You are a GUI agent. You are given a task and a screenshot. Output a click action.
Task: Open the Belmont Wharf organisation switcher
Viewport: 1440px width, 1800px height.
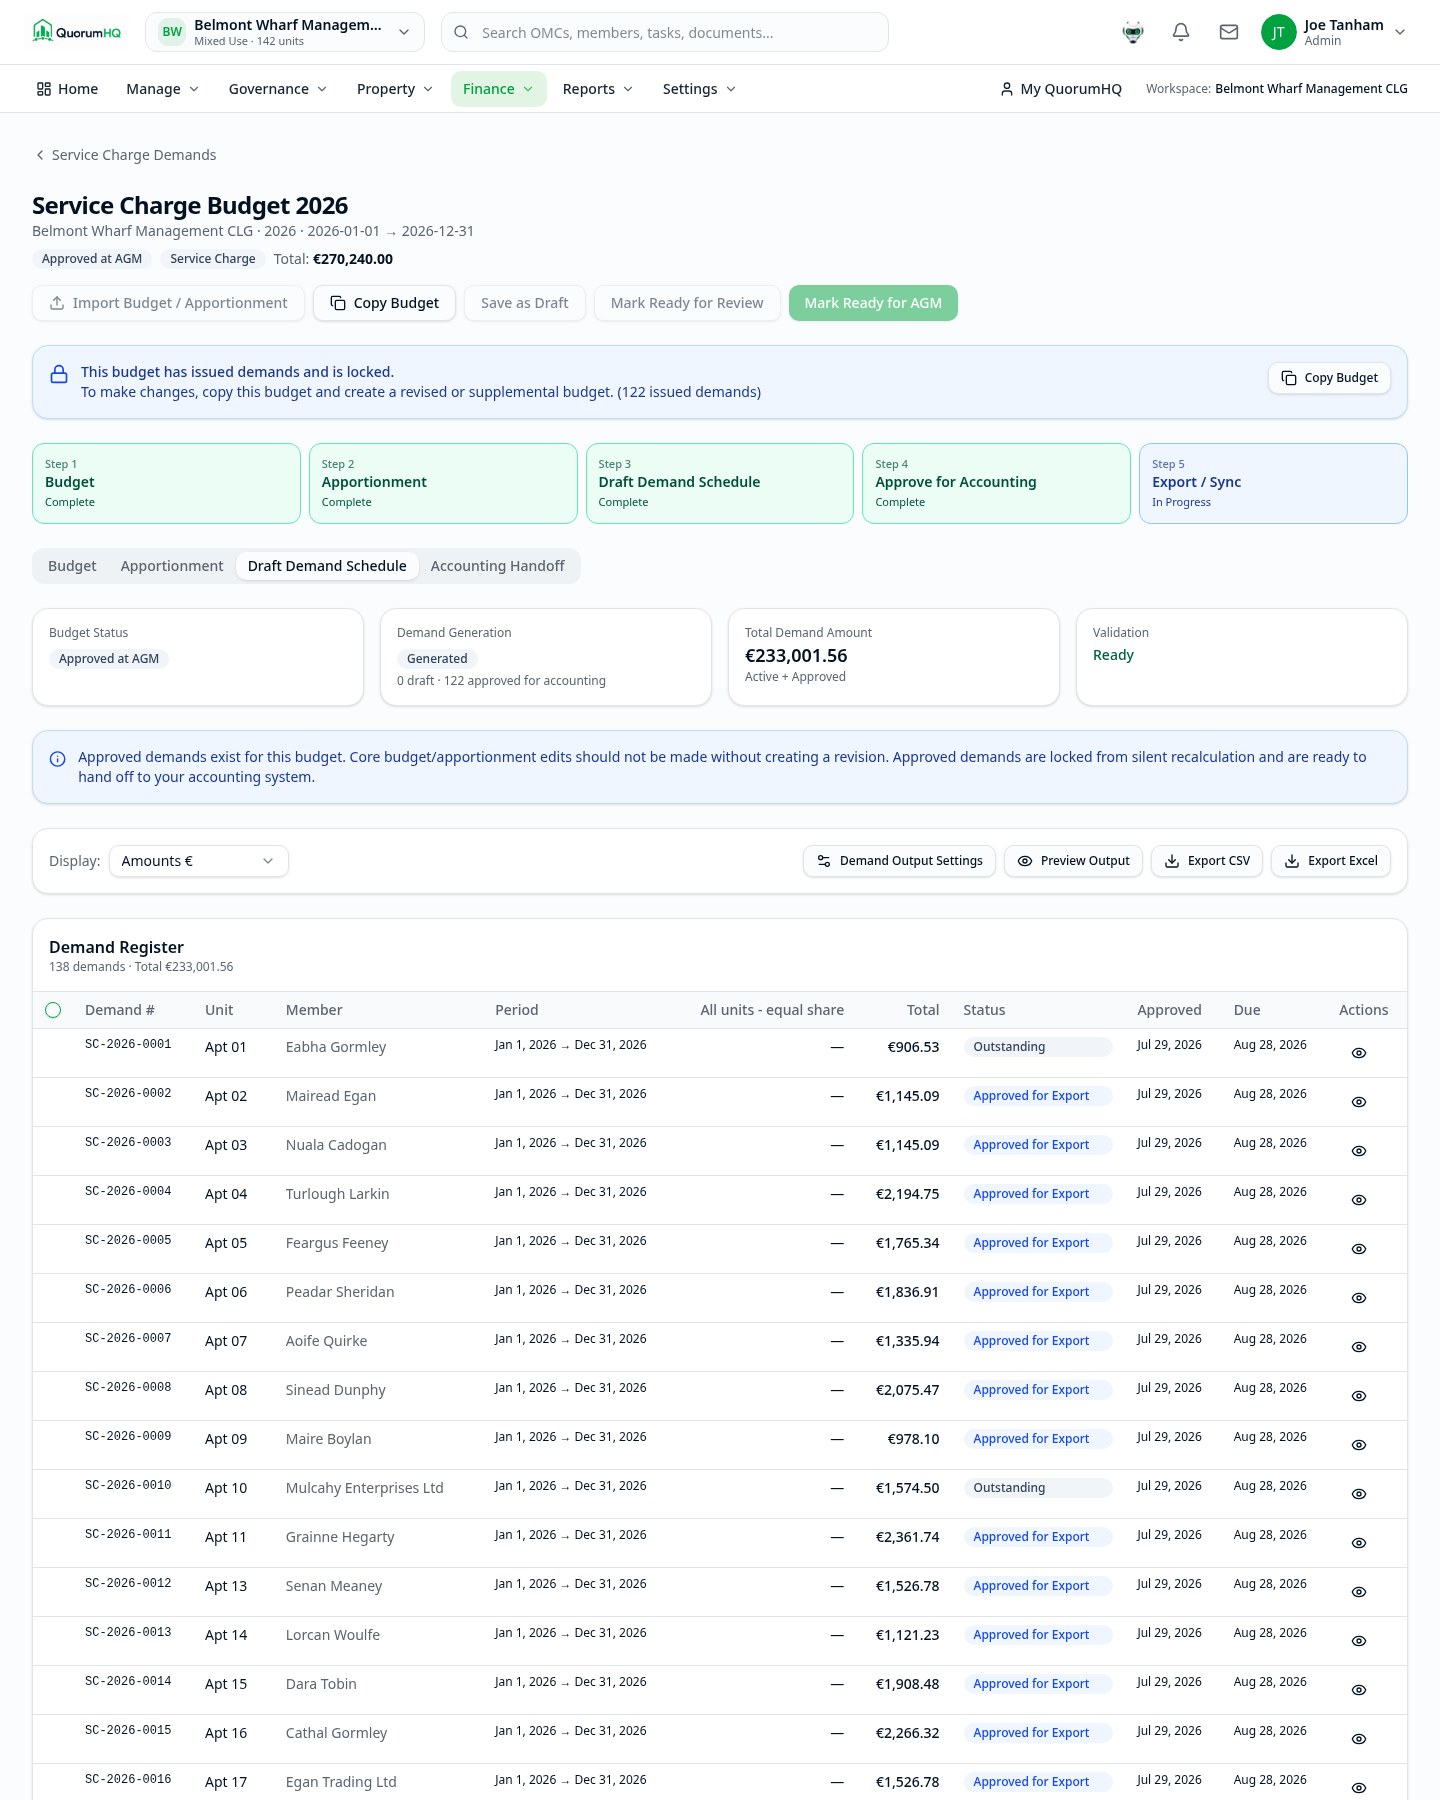tap(285, 32)
